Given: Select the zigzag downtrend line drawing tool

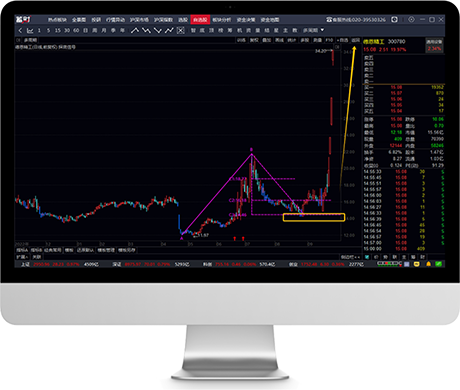Looking at the screenshot, I should [x=146, y=31].
